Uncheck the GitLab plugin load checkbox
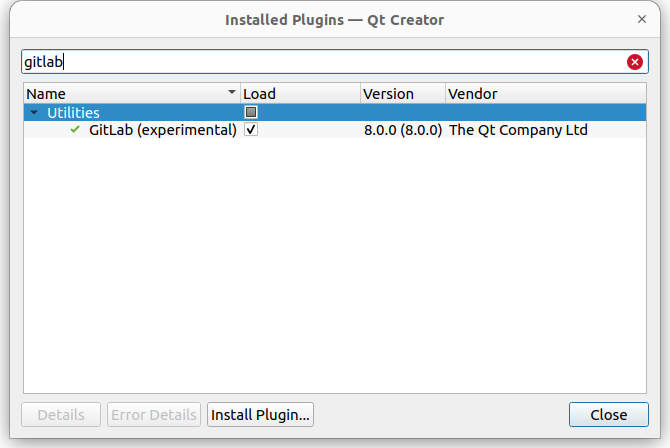 click(x=251, y=130)
